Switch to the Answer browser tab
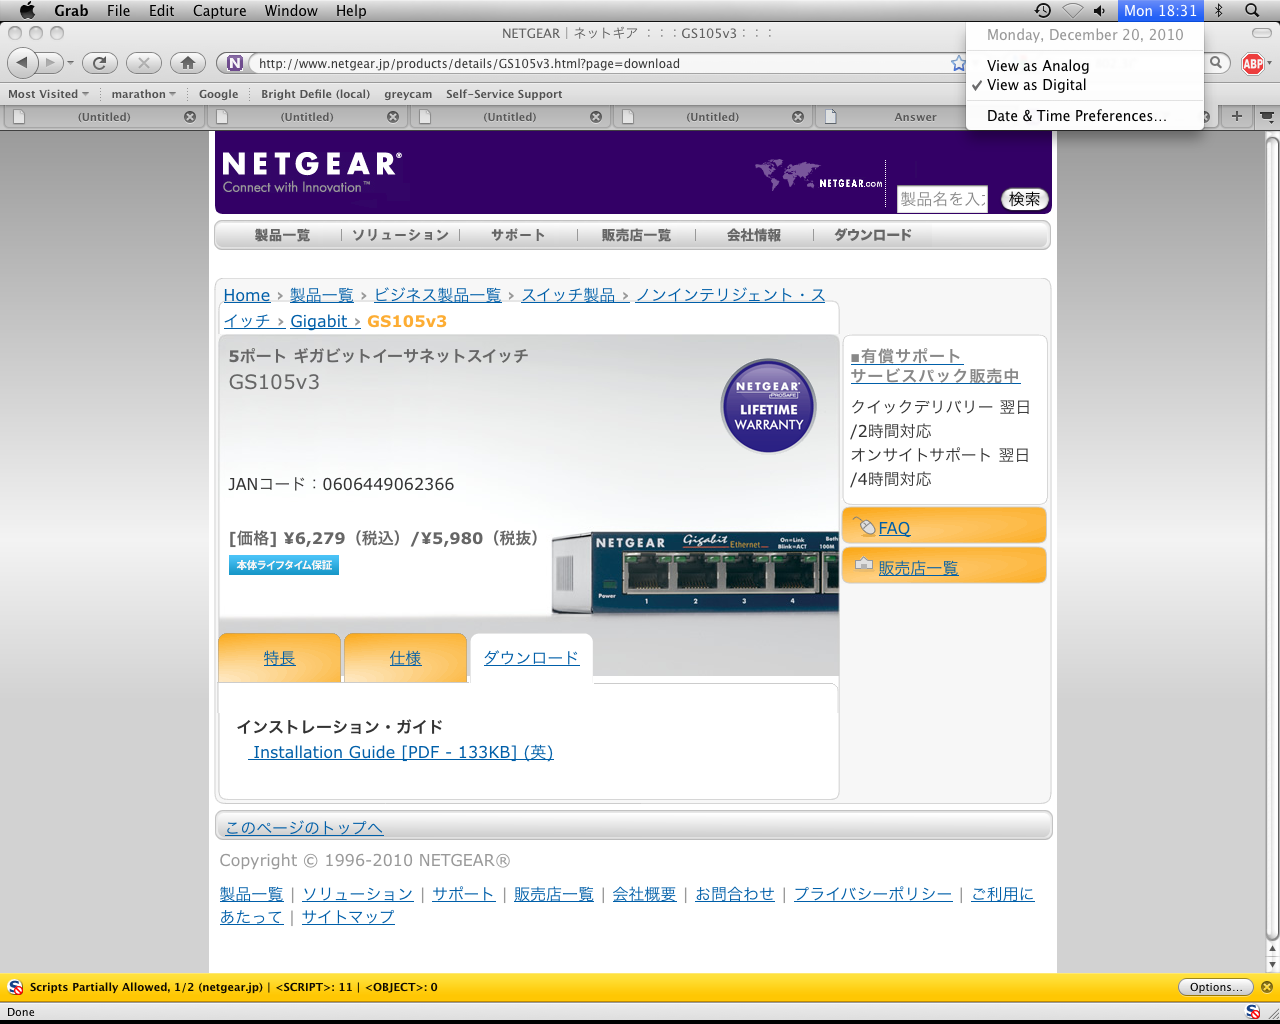 (915, 117)
